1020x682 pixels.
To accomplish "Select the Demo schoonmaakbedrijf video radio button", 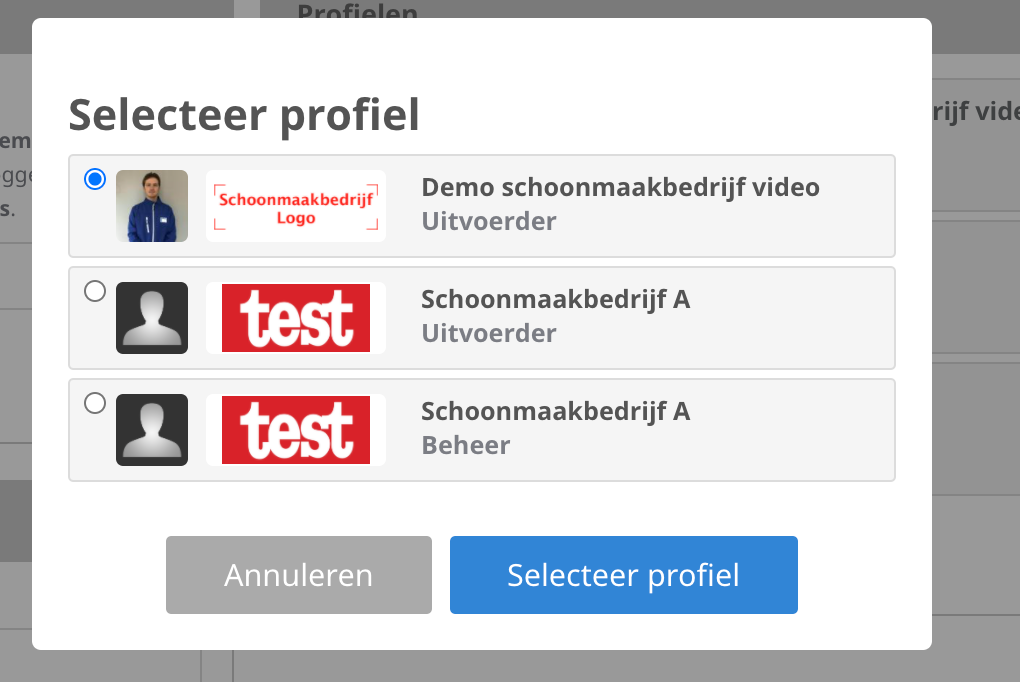I will point(95,180).
